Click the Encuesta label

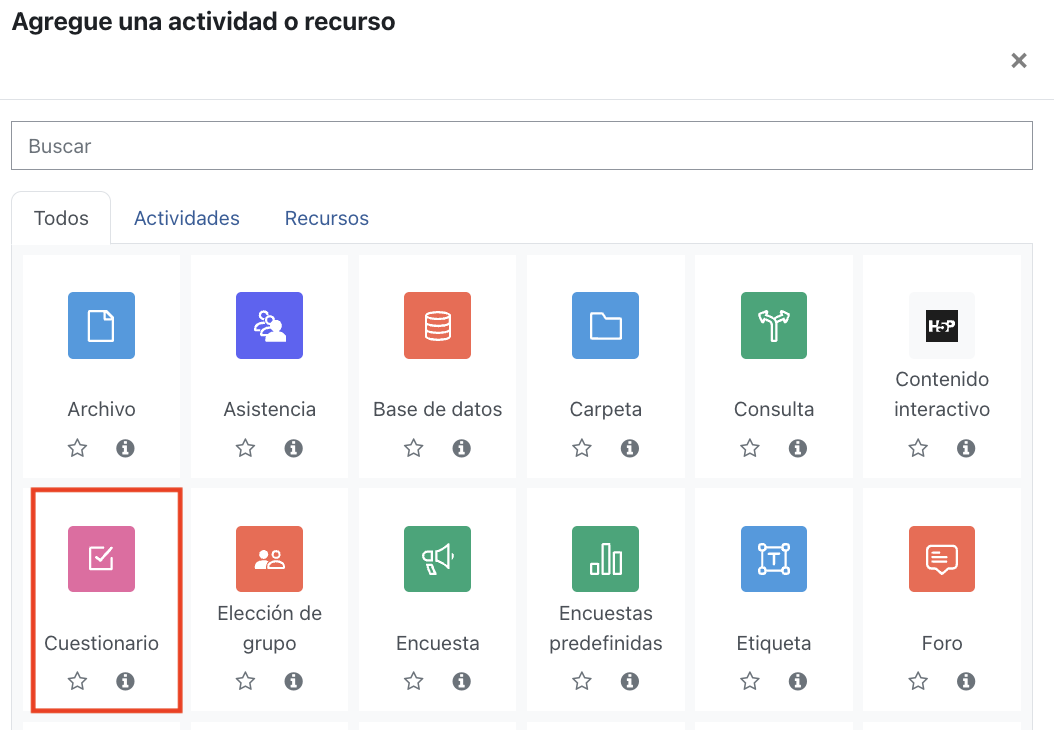[438, 643]
